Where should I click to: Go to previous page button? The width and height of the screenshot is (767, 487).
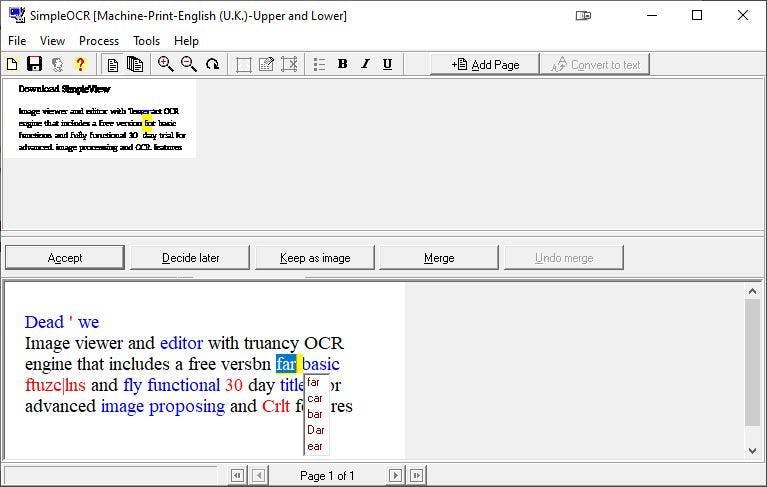259,475
